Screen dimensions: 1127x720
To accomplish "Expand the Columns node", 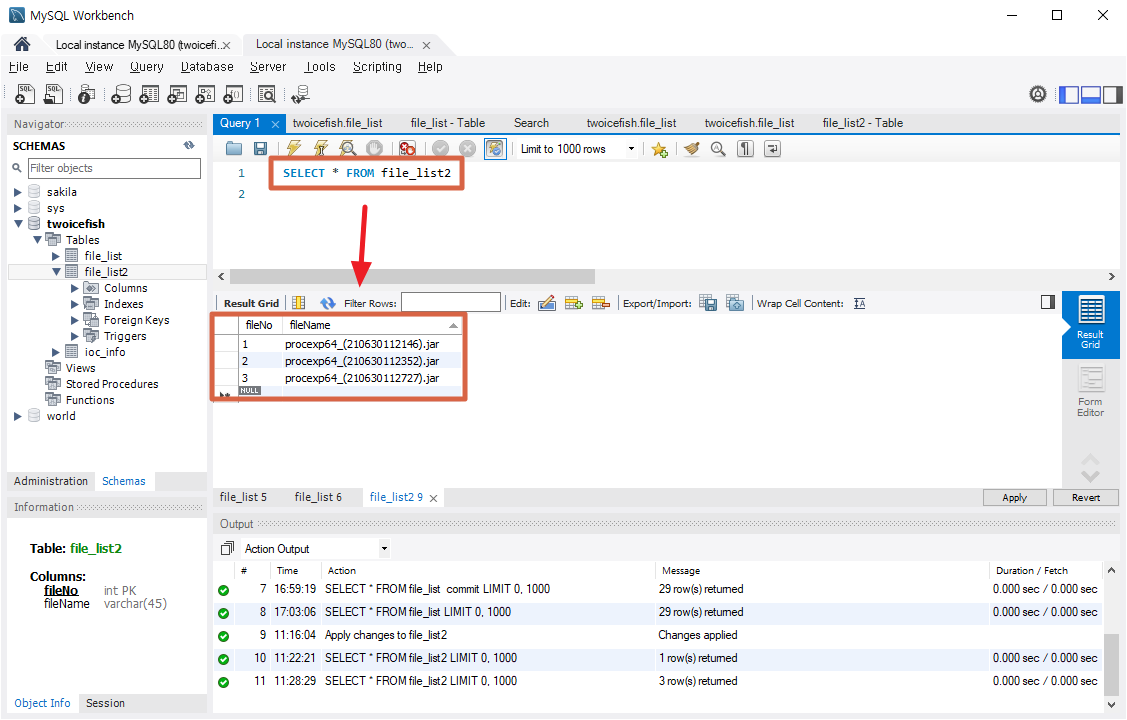I will click(x=75, y=288).
